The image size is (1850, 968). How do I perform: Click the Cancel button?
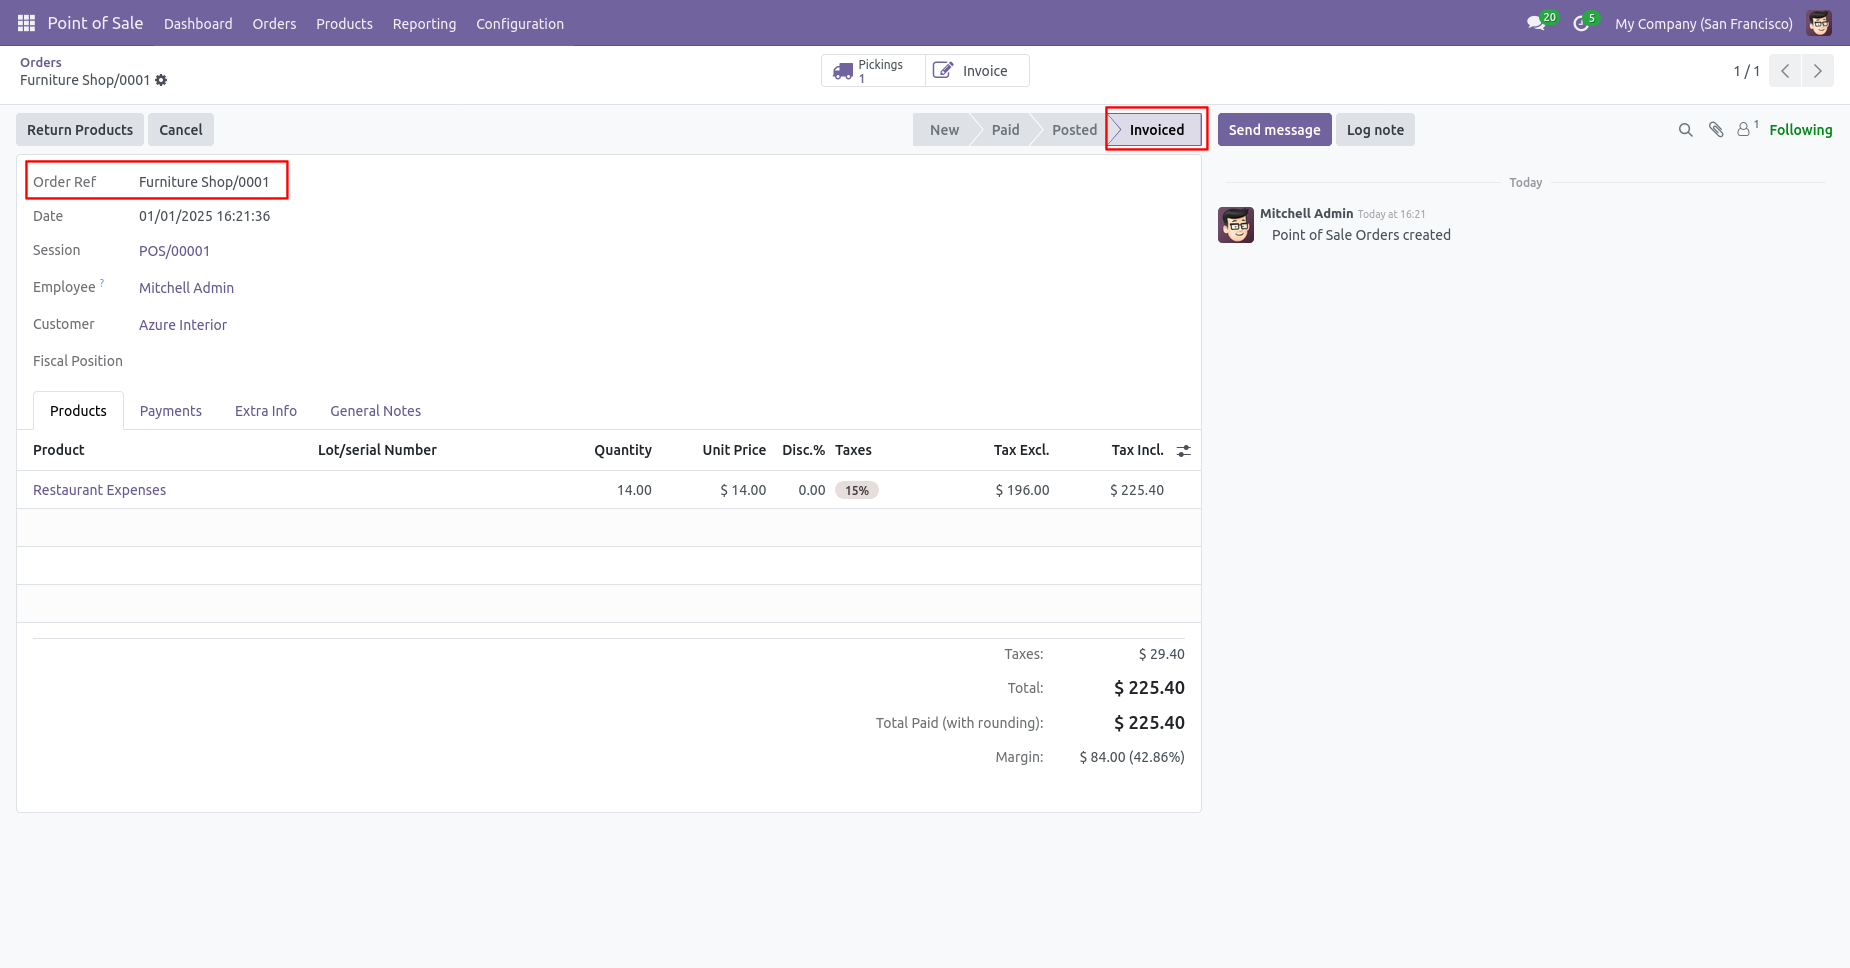tap(181, 130)
